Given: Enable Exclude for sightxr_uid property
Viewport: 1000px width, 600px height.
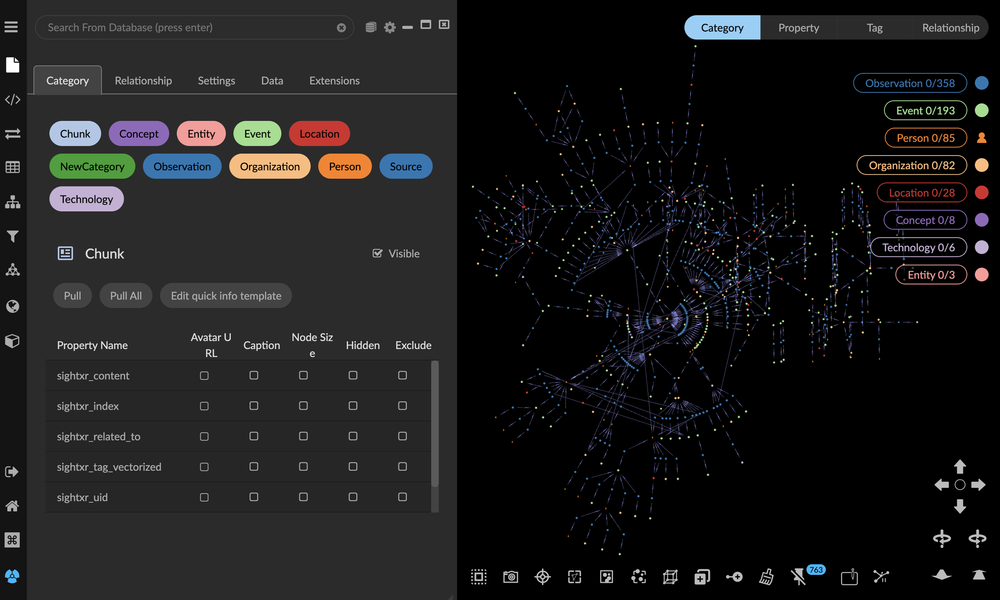Looking at the screenshot, I should (x=402, y=497).
